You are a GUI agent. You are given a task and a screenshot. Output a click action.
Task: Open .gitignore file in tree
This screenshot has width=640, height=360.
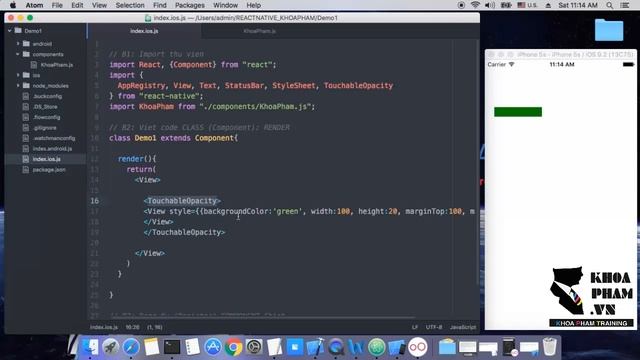(44, 127)
